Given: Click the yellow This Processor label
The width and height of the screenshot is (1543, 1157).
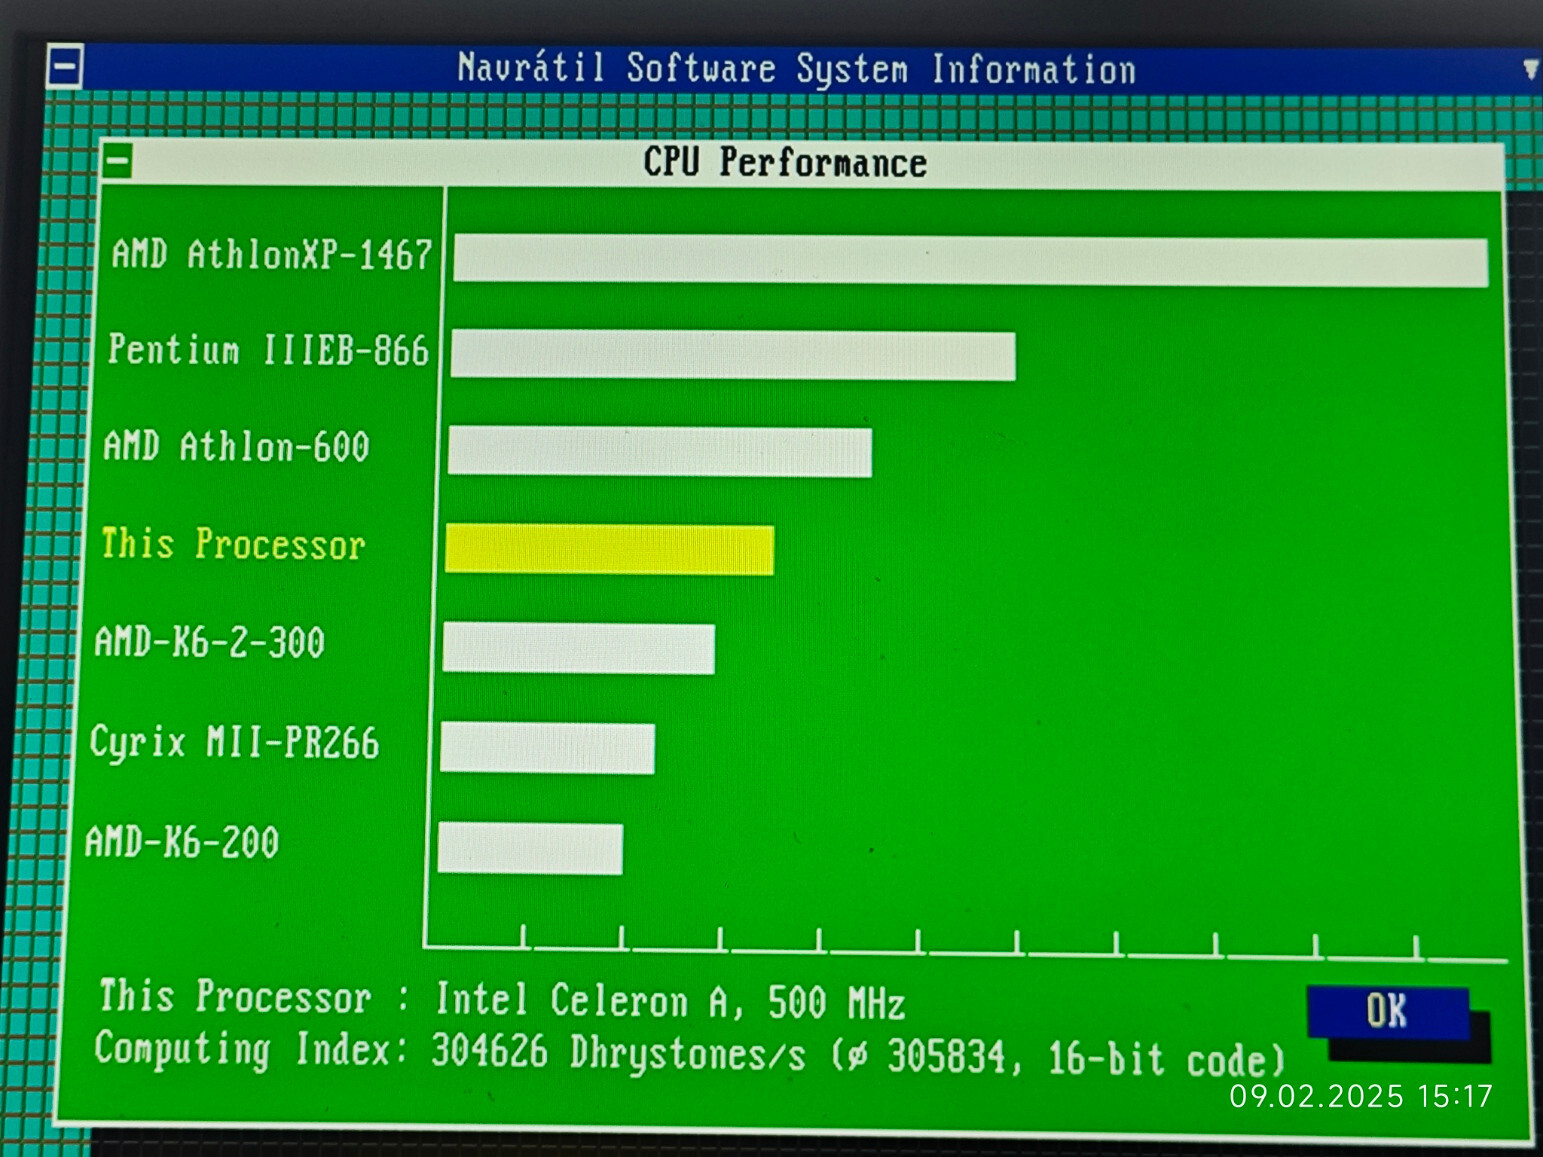Looking at the screenshot, I should click(233, 543).
